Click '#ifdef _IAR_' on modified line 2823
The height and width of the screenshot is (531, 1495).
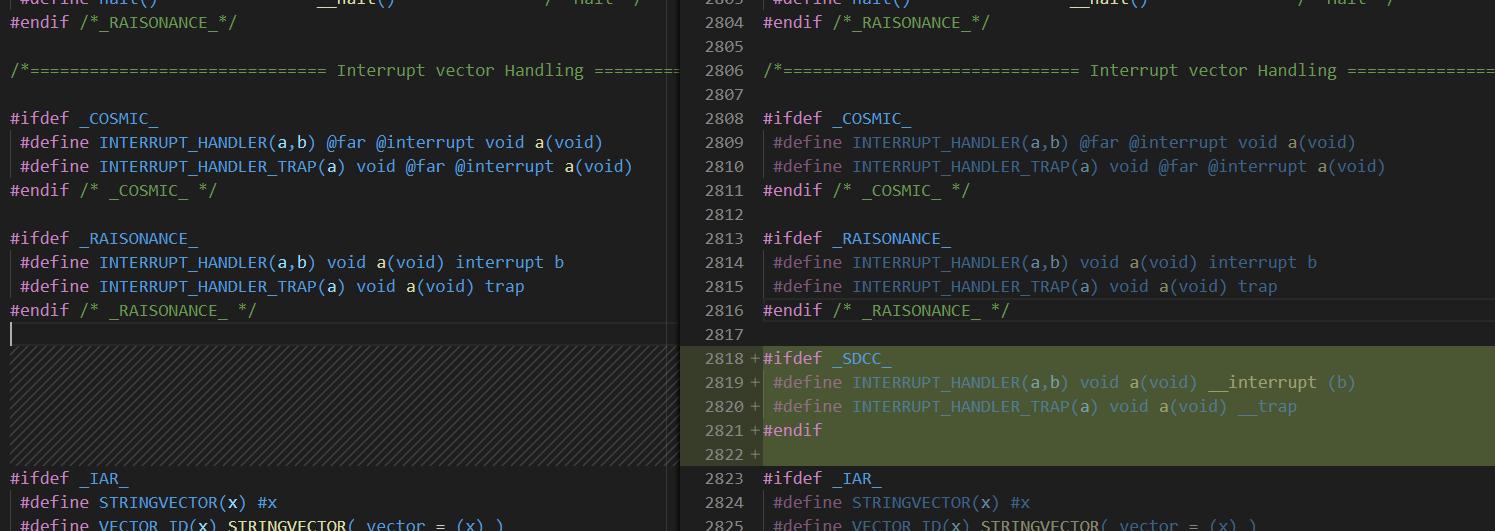coord(822,478)
